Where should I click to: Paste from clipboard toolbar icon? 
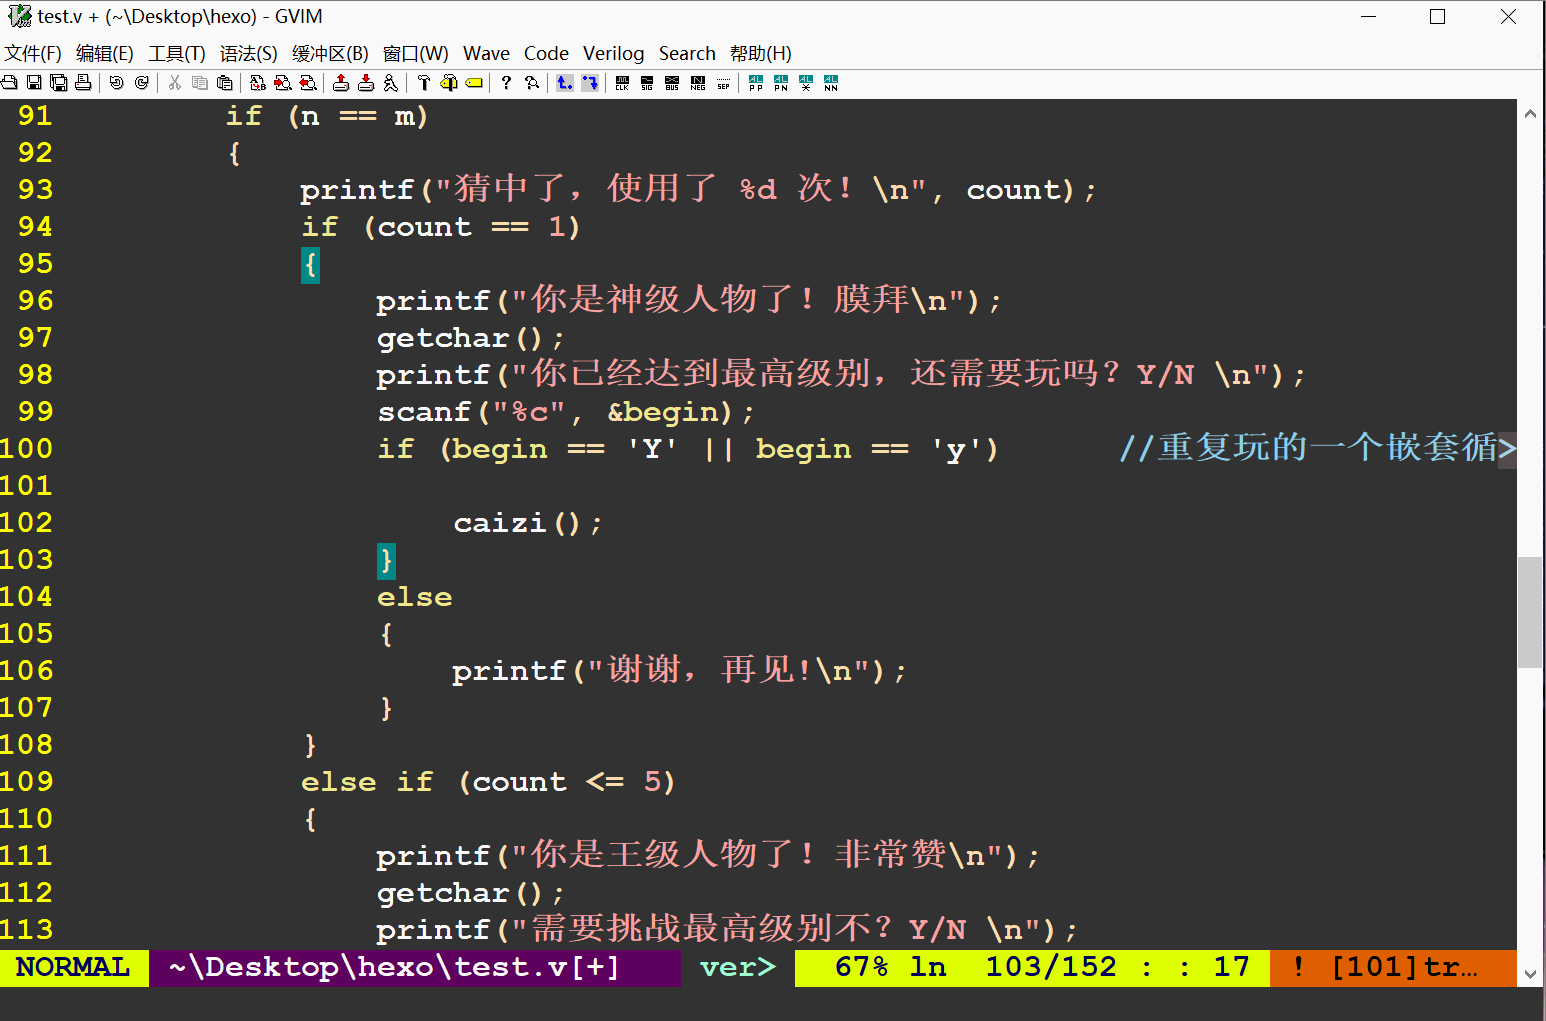pos(225,83)
